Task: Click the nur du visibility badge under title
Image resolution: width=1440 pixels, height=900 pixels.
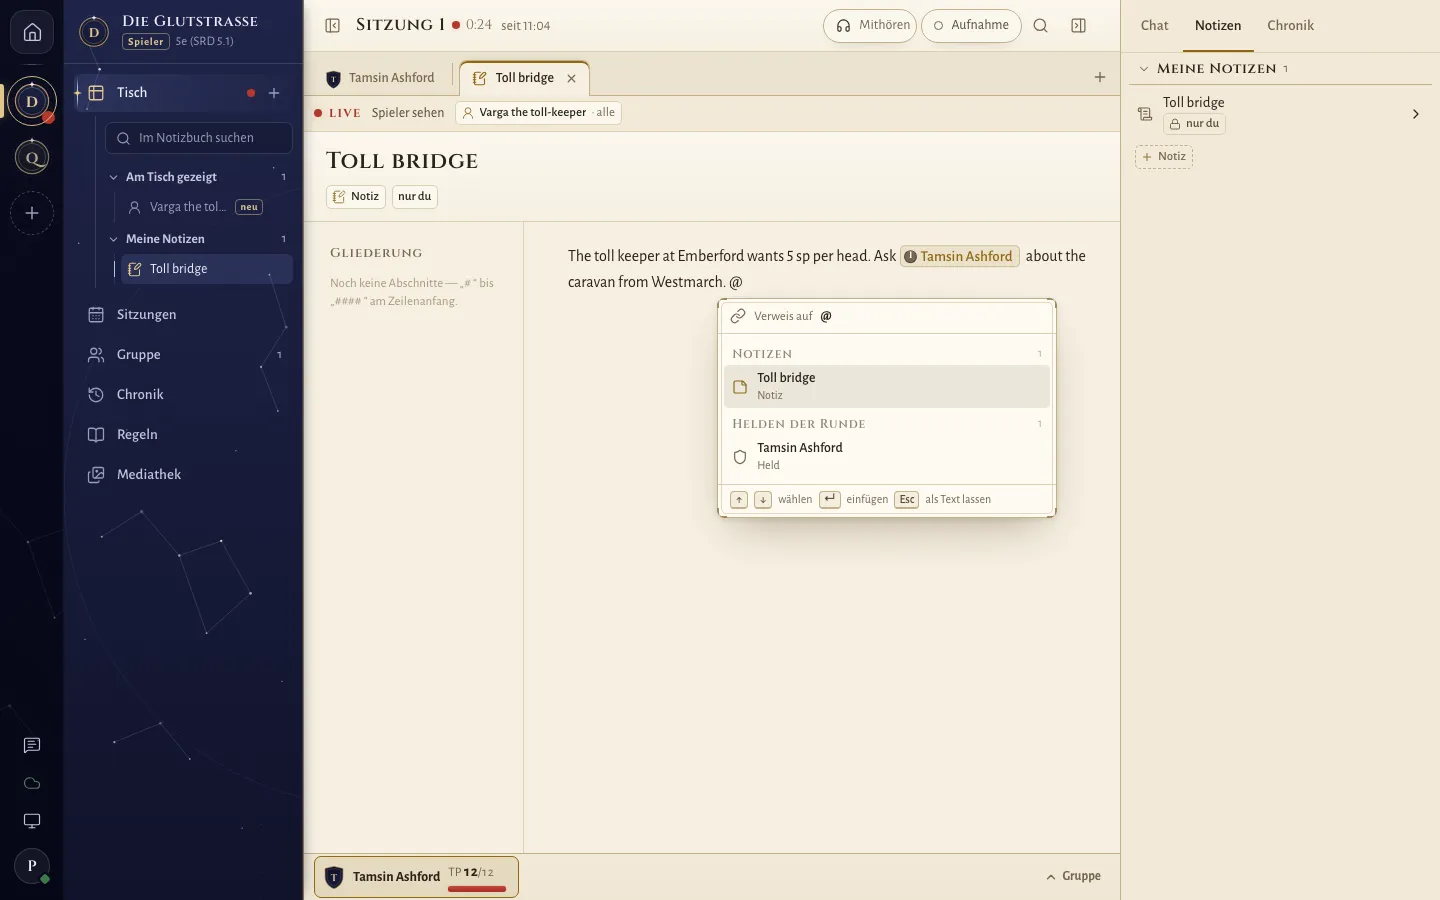Action: tap(415, 197)
